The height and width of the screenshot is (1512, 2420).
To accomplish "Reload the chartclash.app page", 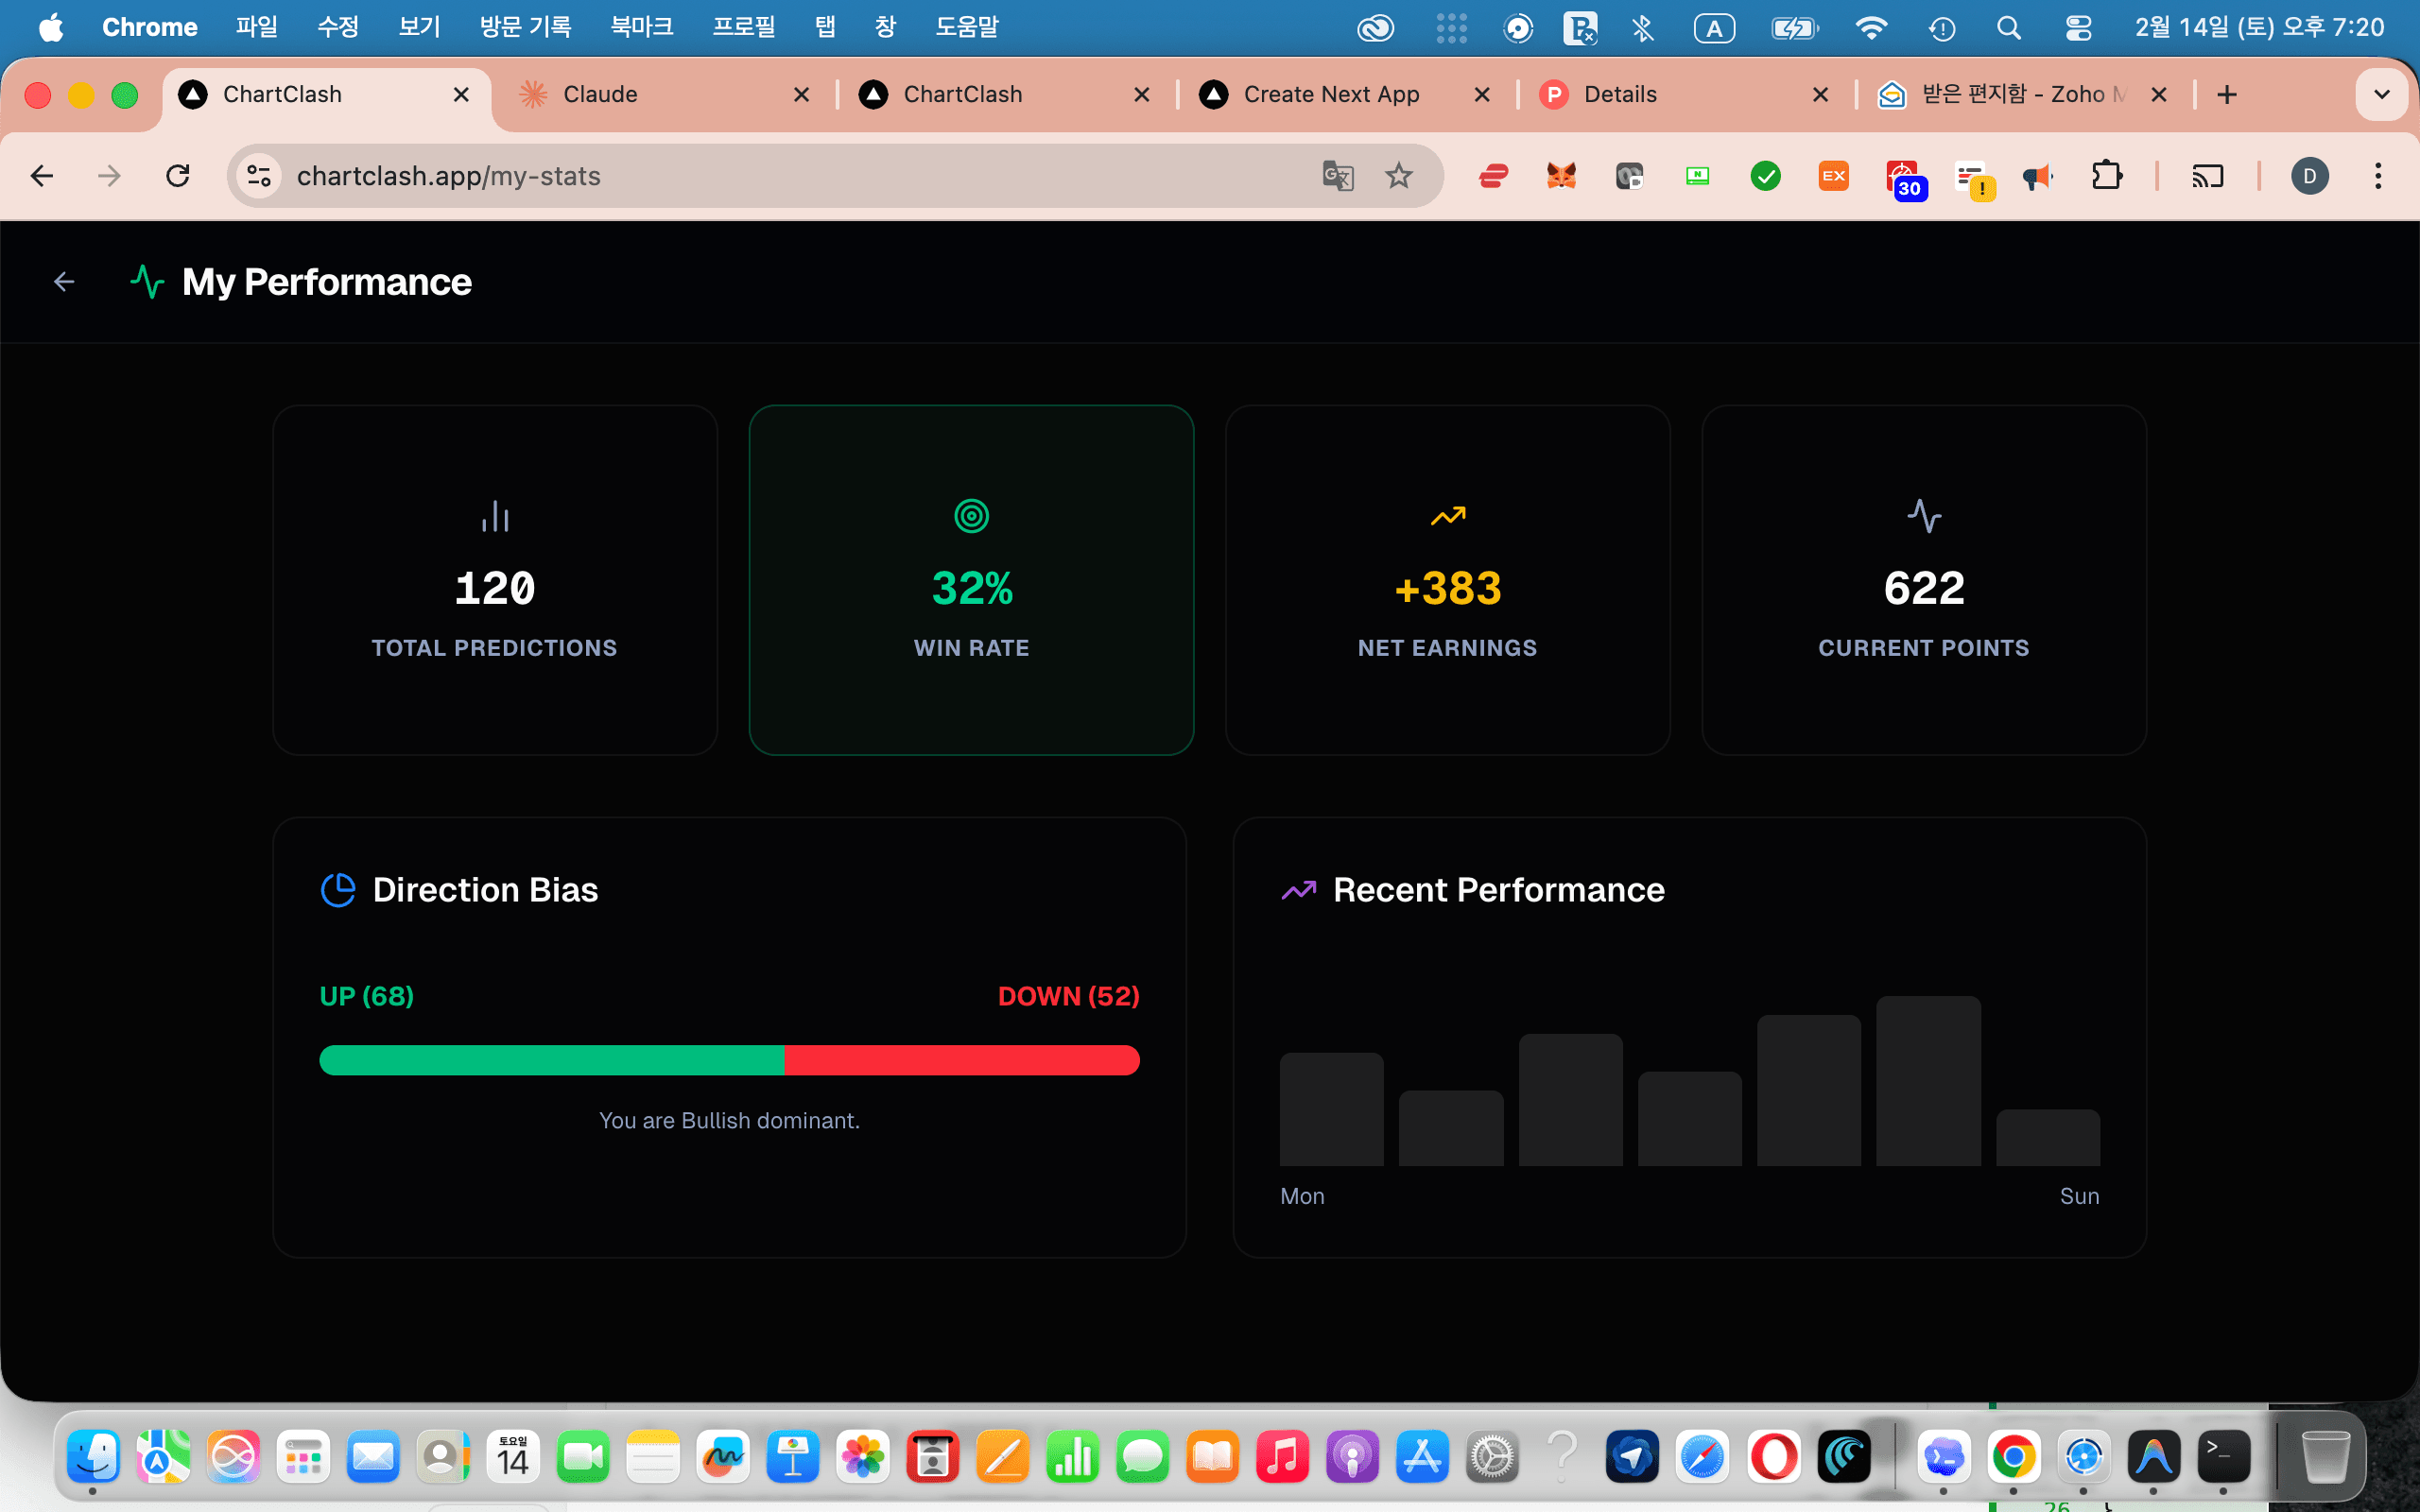I will pos(177,175).
